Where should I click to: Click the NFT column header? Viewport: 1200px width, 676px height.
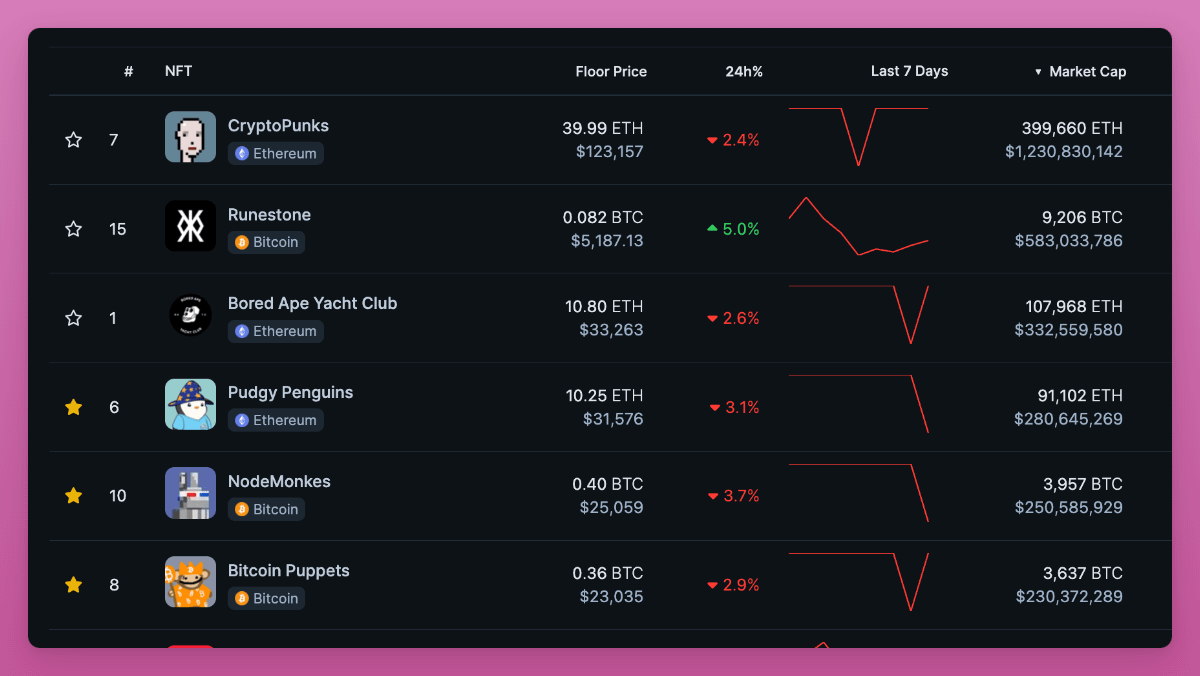(179, 72)
